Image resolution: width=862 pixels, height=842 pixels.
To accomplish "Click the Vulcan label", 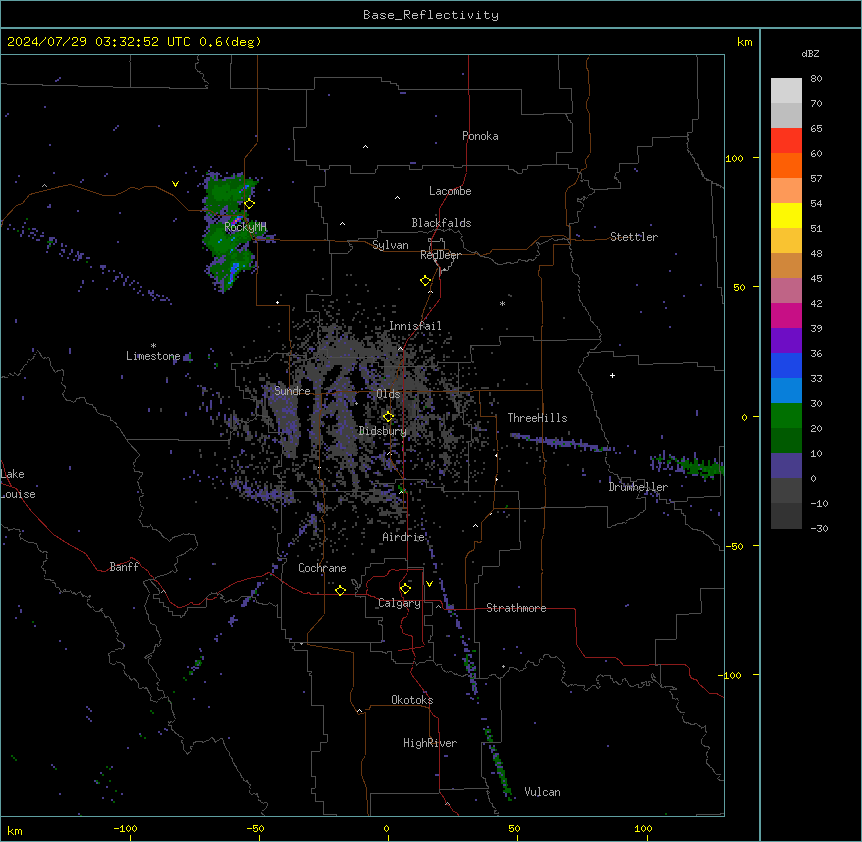I will (x=543, y=792).
